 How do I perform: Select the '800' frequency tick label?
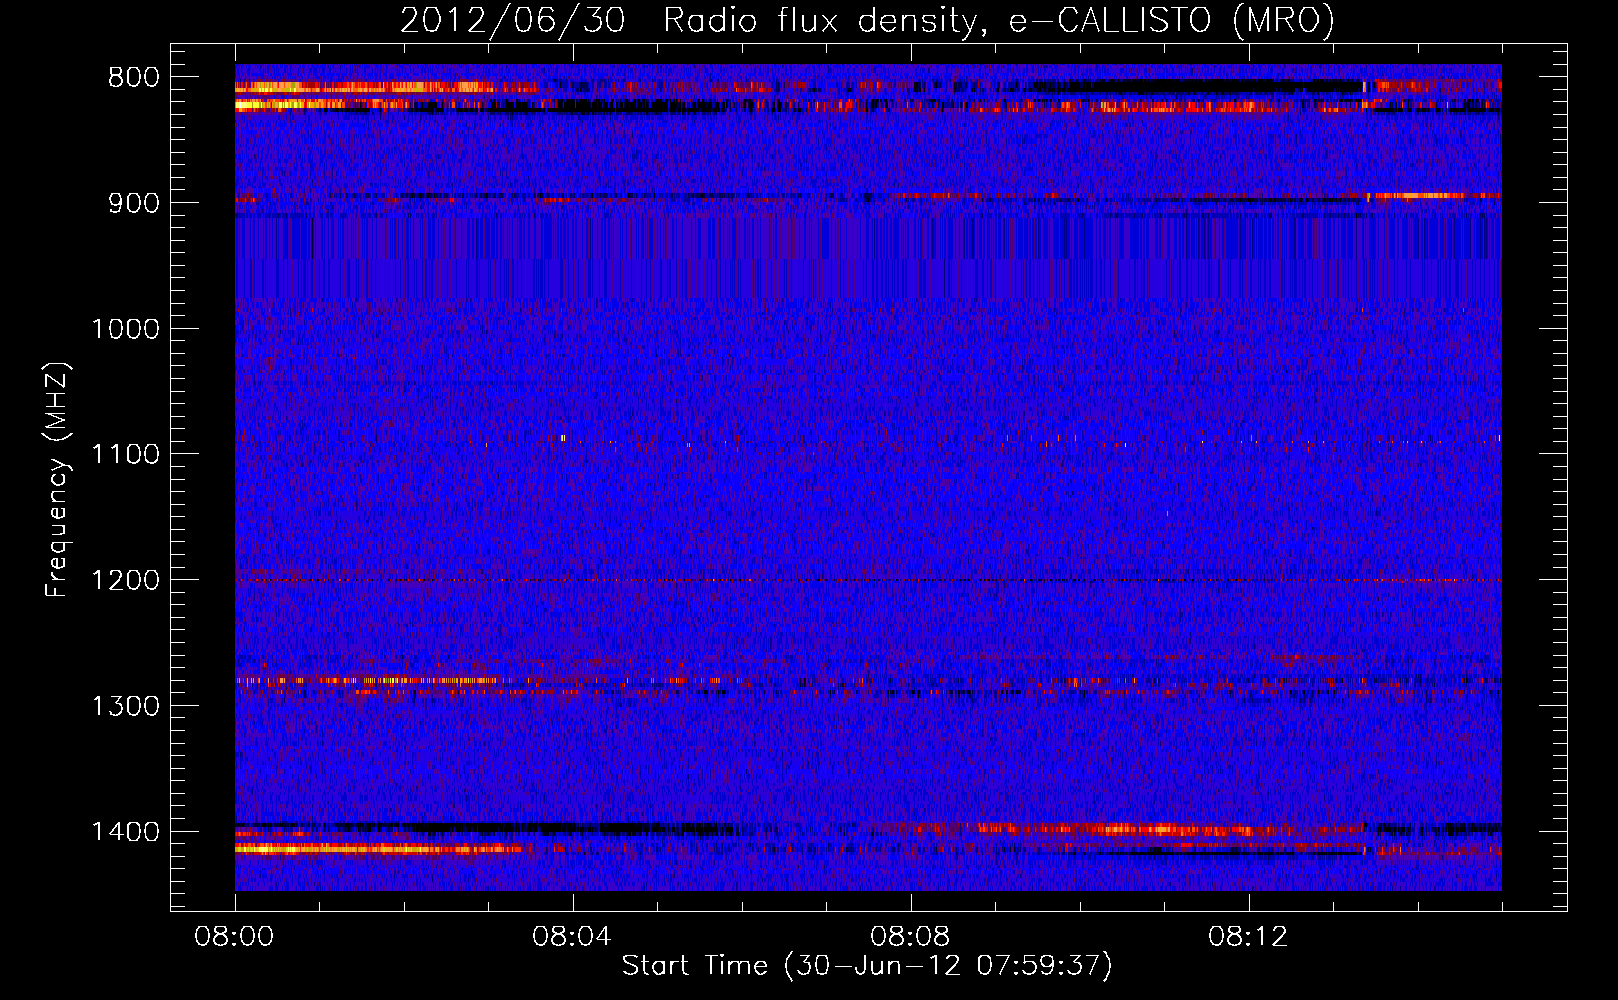click(x=133, y=78)
